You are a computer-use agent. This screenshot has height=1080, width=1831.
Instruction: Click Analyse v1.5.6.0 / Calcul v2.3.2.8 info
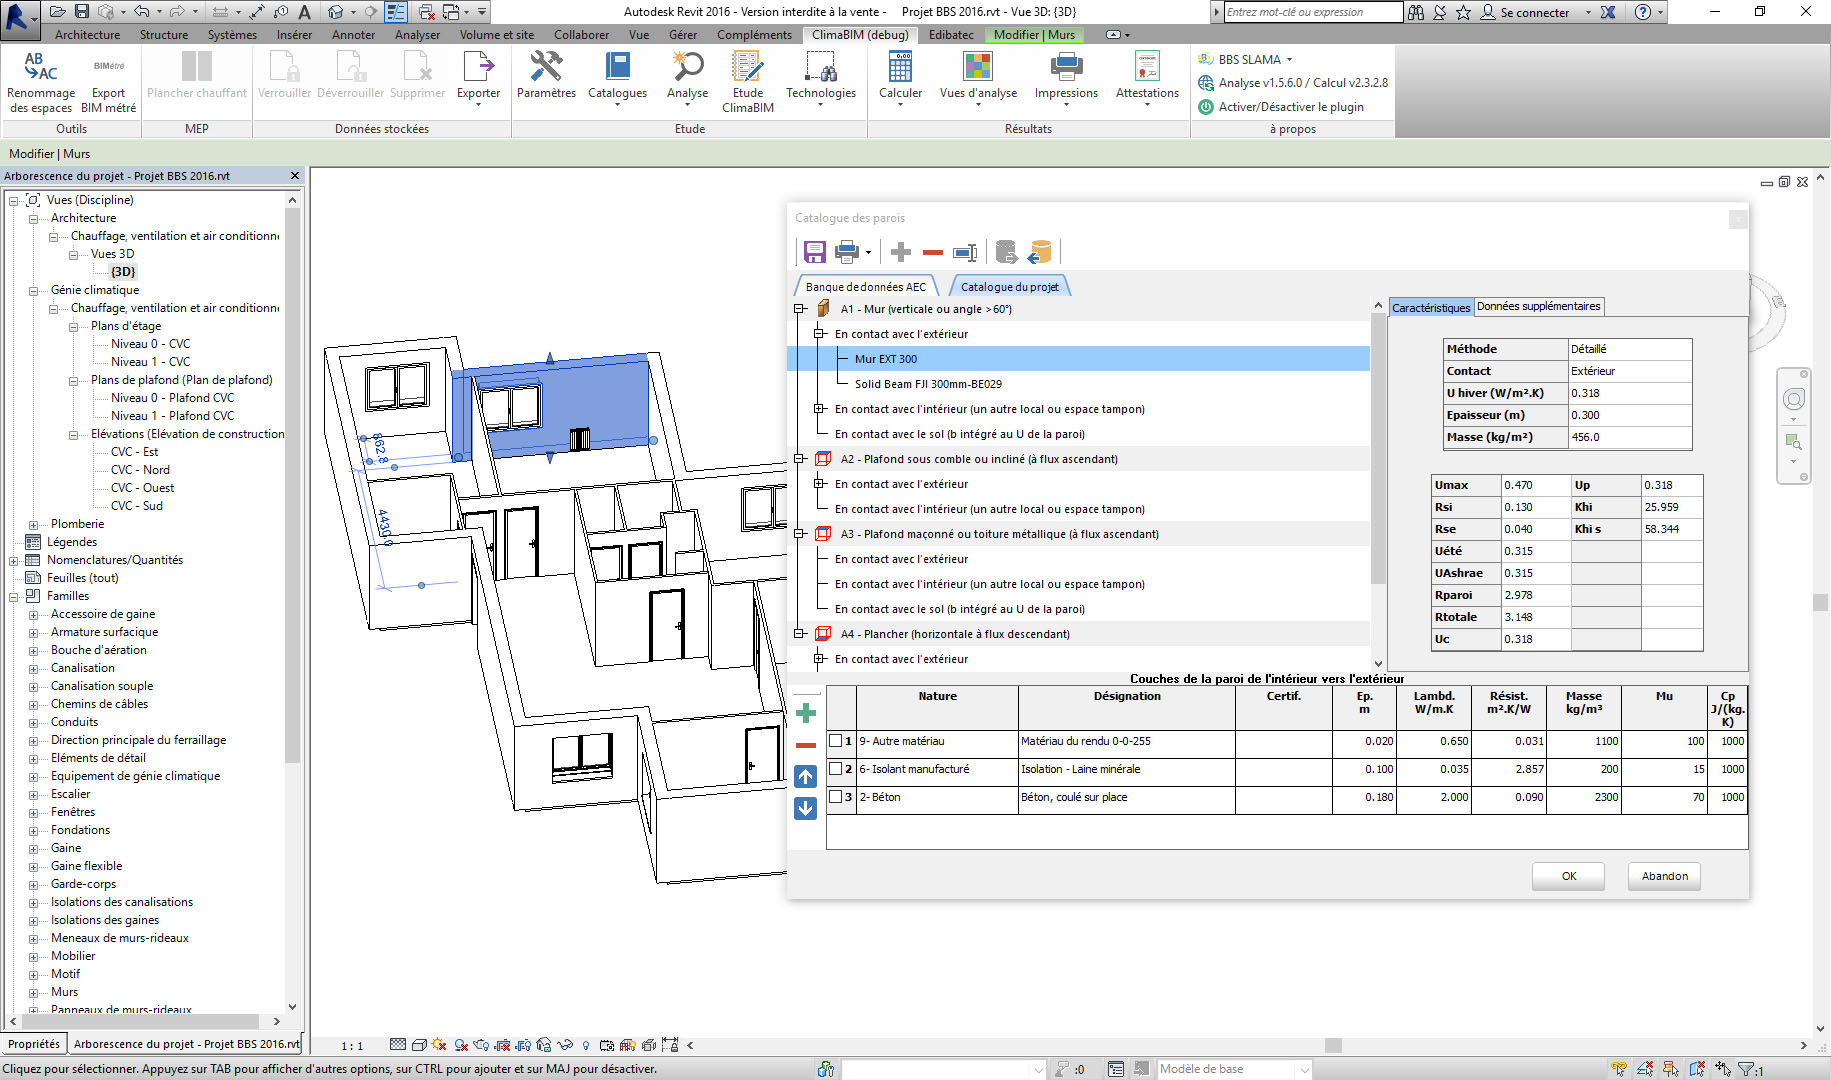point(1293,83)
